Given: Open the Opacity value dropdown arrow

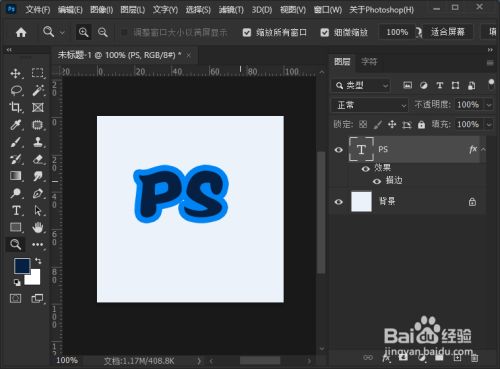Looking at the screenshot, I should click(x=489, y=105).
